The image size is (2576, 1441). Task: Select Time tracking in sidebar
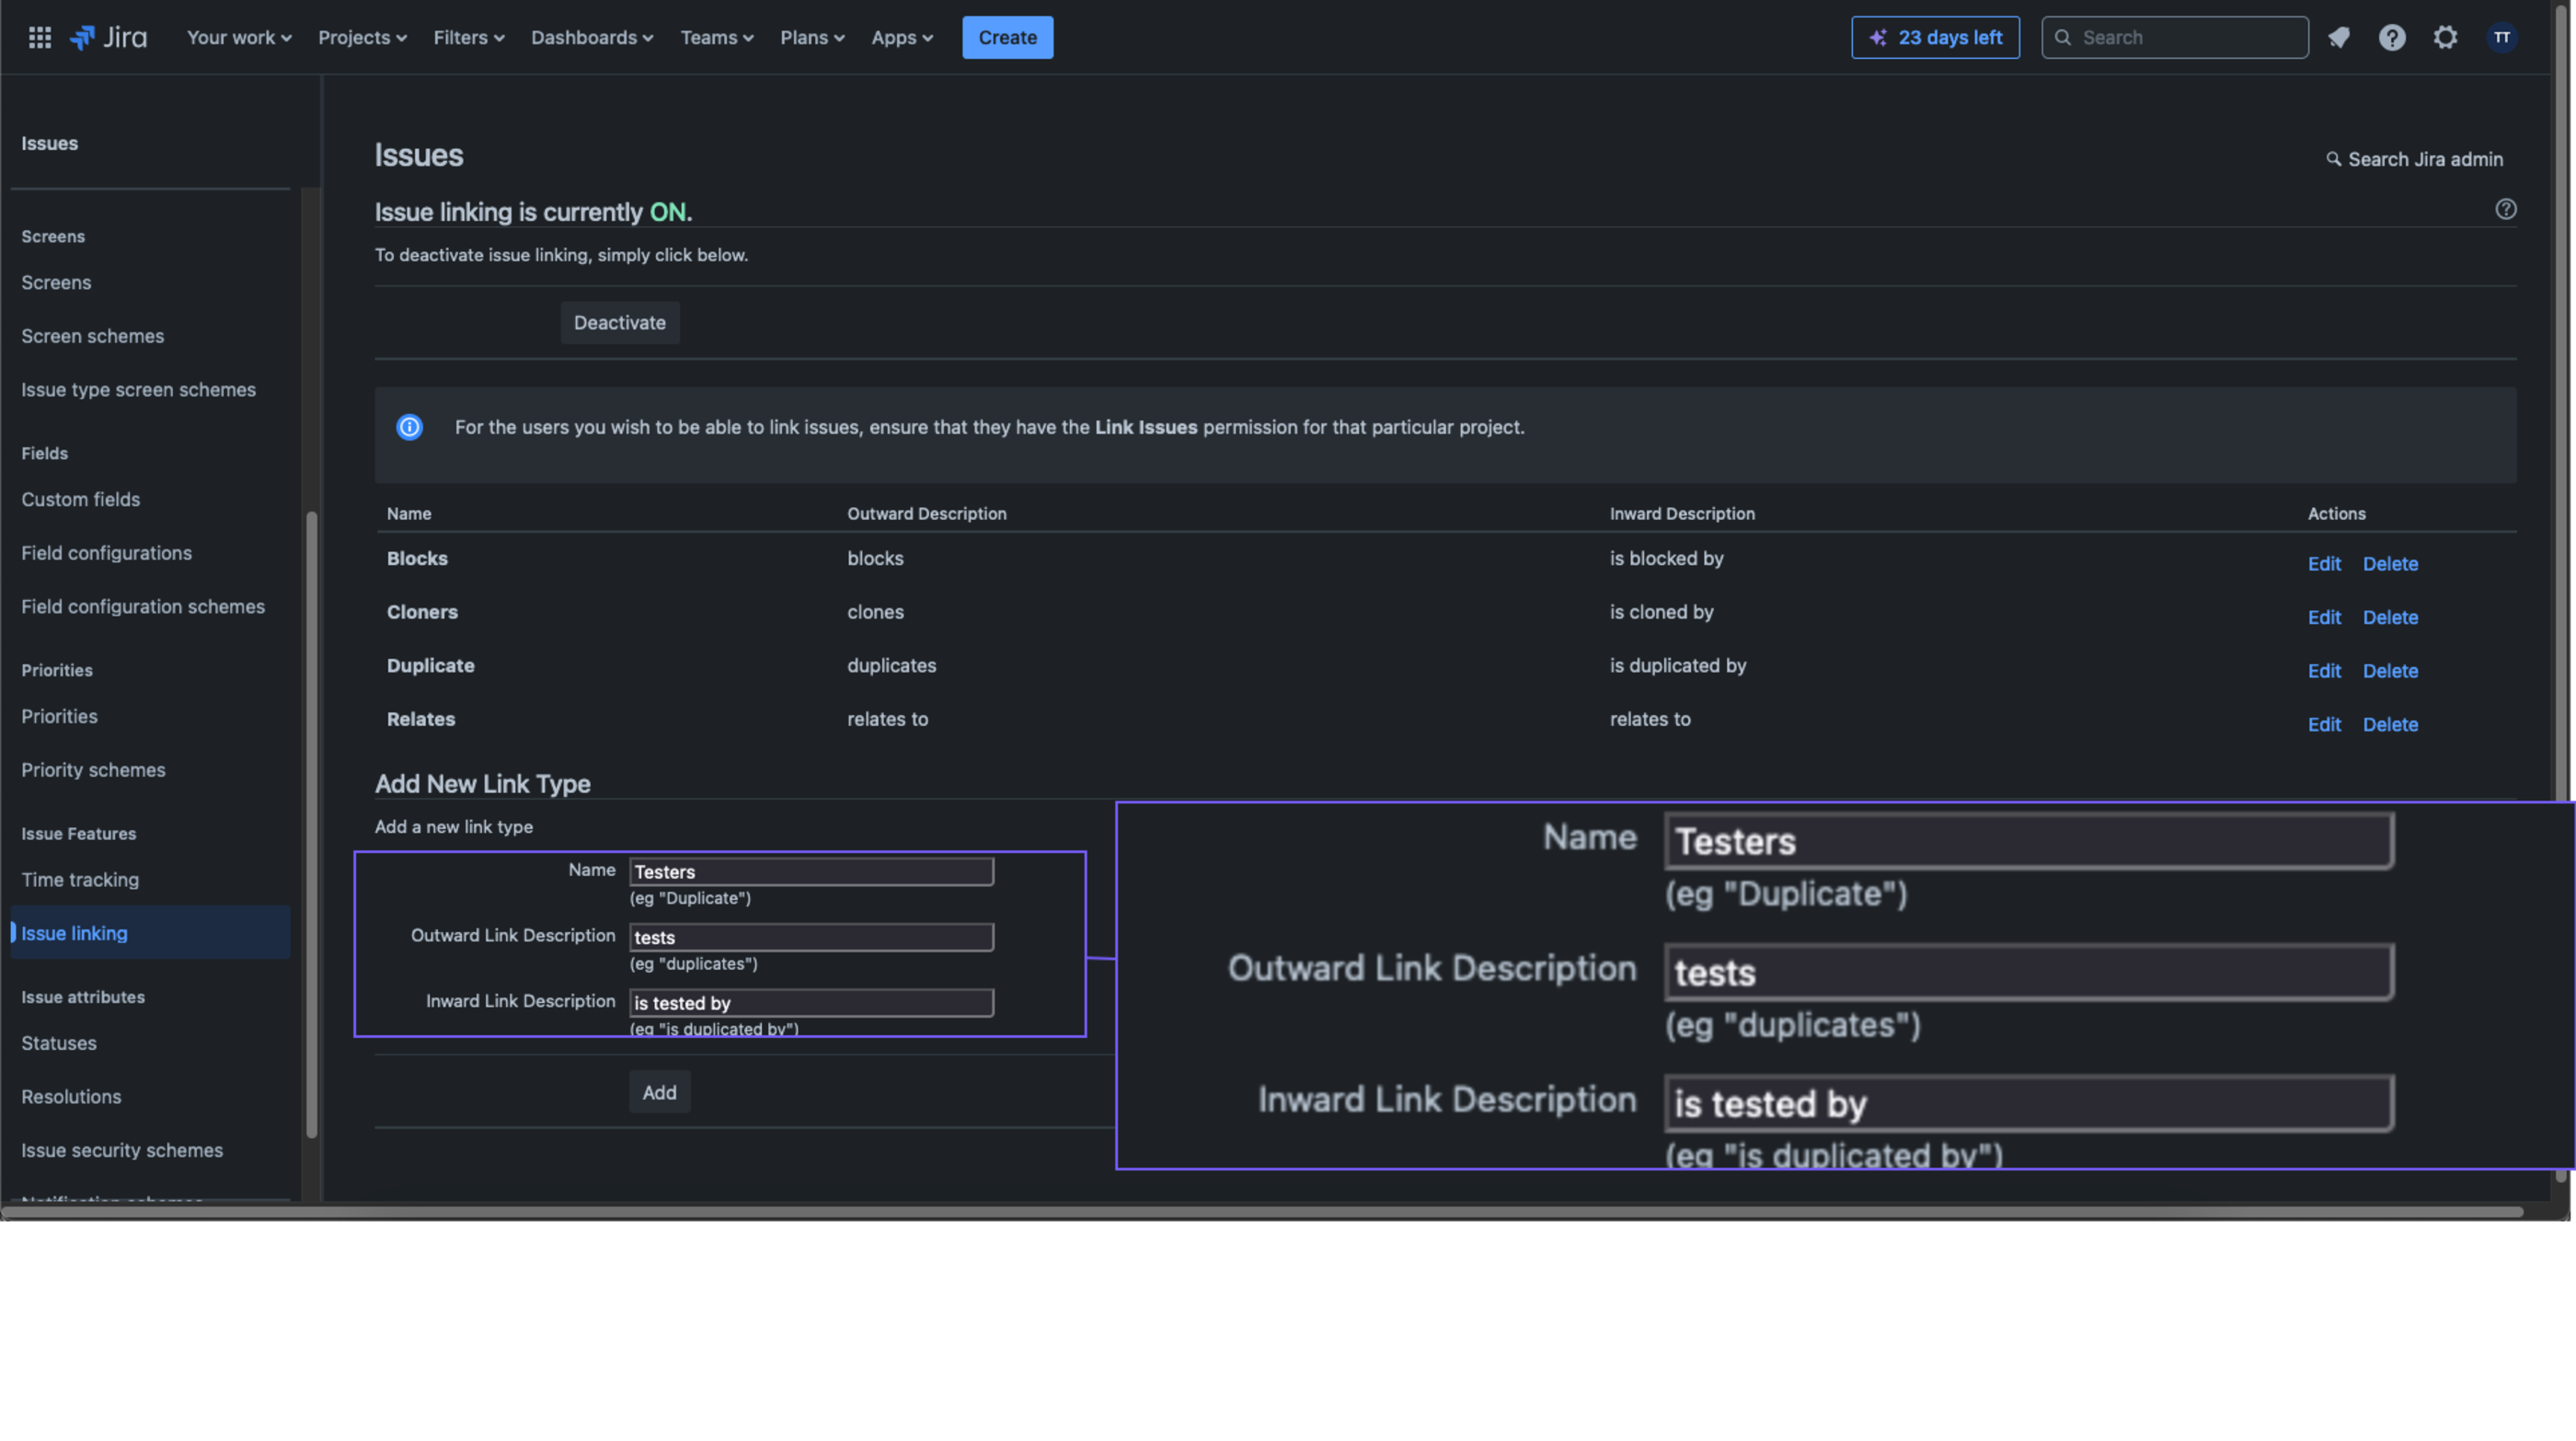click(80, 879)
